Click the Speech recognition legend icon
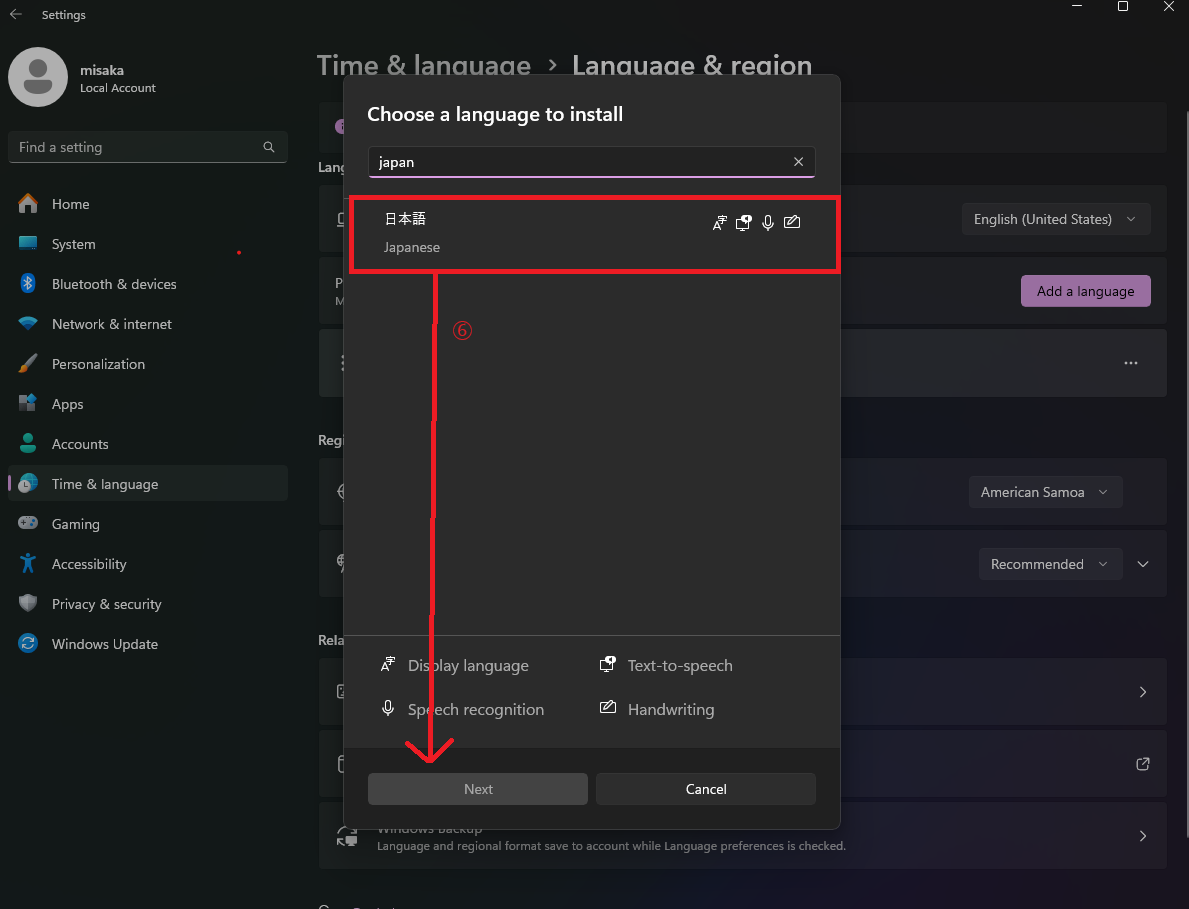 click(x=387, y=708)
